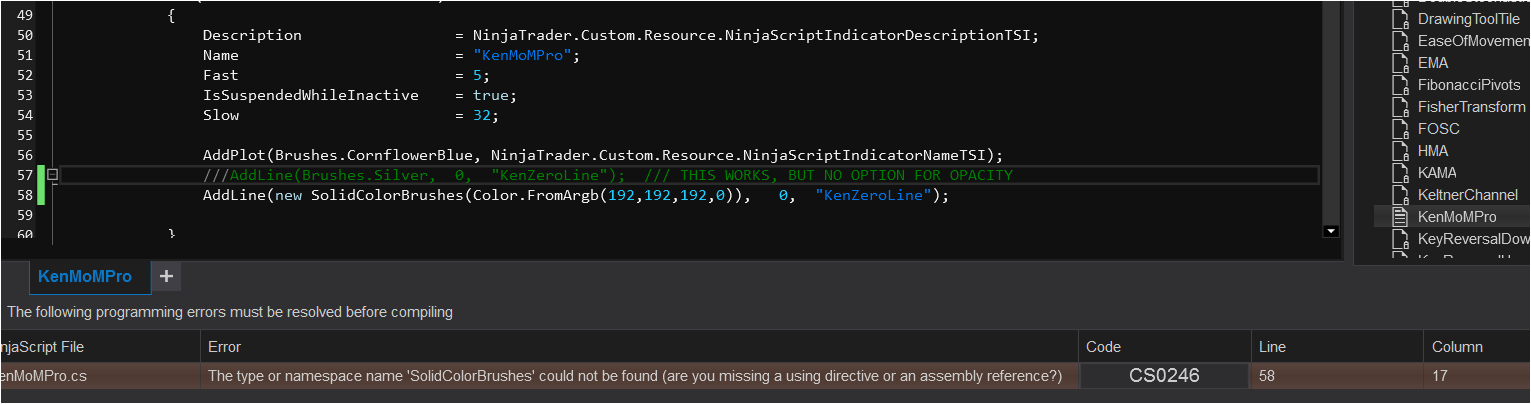
Task: Click line number 52 in the gutter
Action: [25, 75]
